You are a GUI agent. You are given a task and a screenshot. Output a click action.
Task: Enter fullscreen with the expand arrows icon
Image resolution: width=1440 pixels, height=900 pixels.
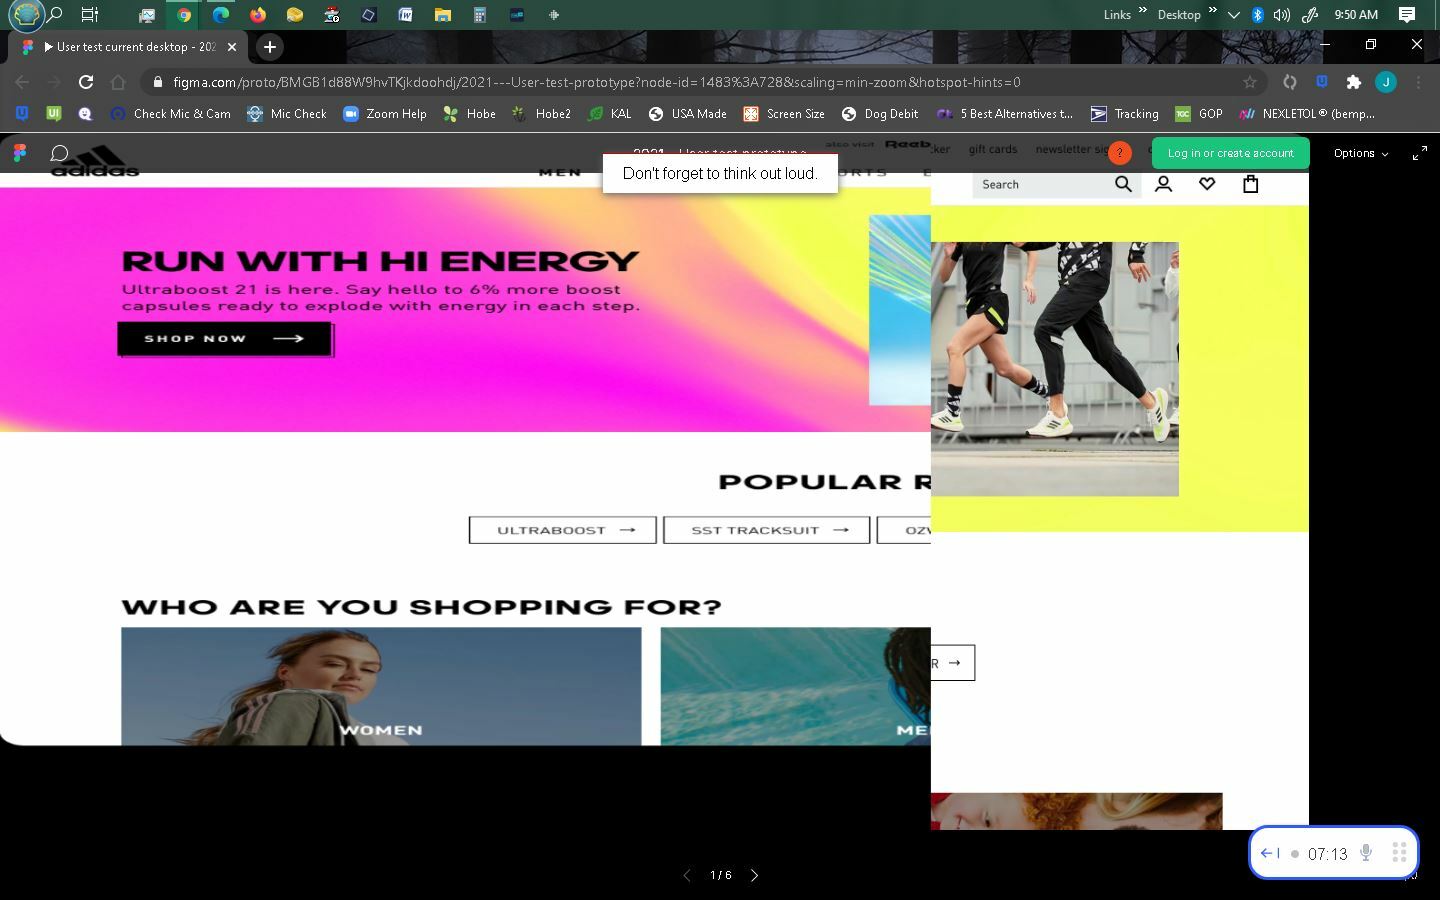[1419, 153]
